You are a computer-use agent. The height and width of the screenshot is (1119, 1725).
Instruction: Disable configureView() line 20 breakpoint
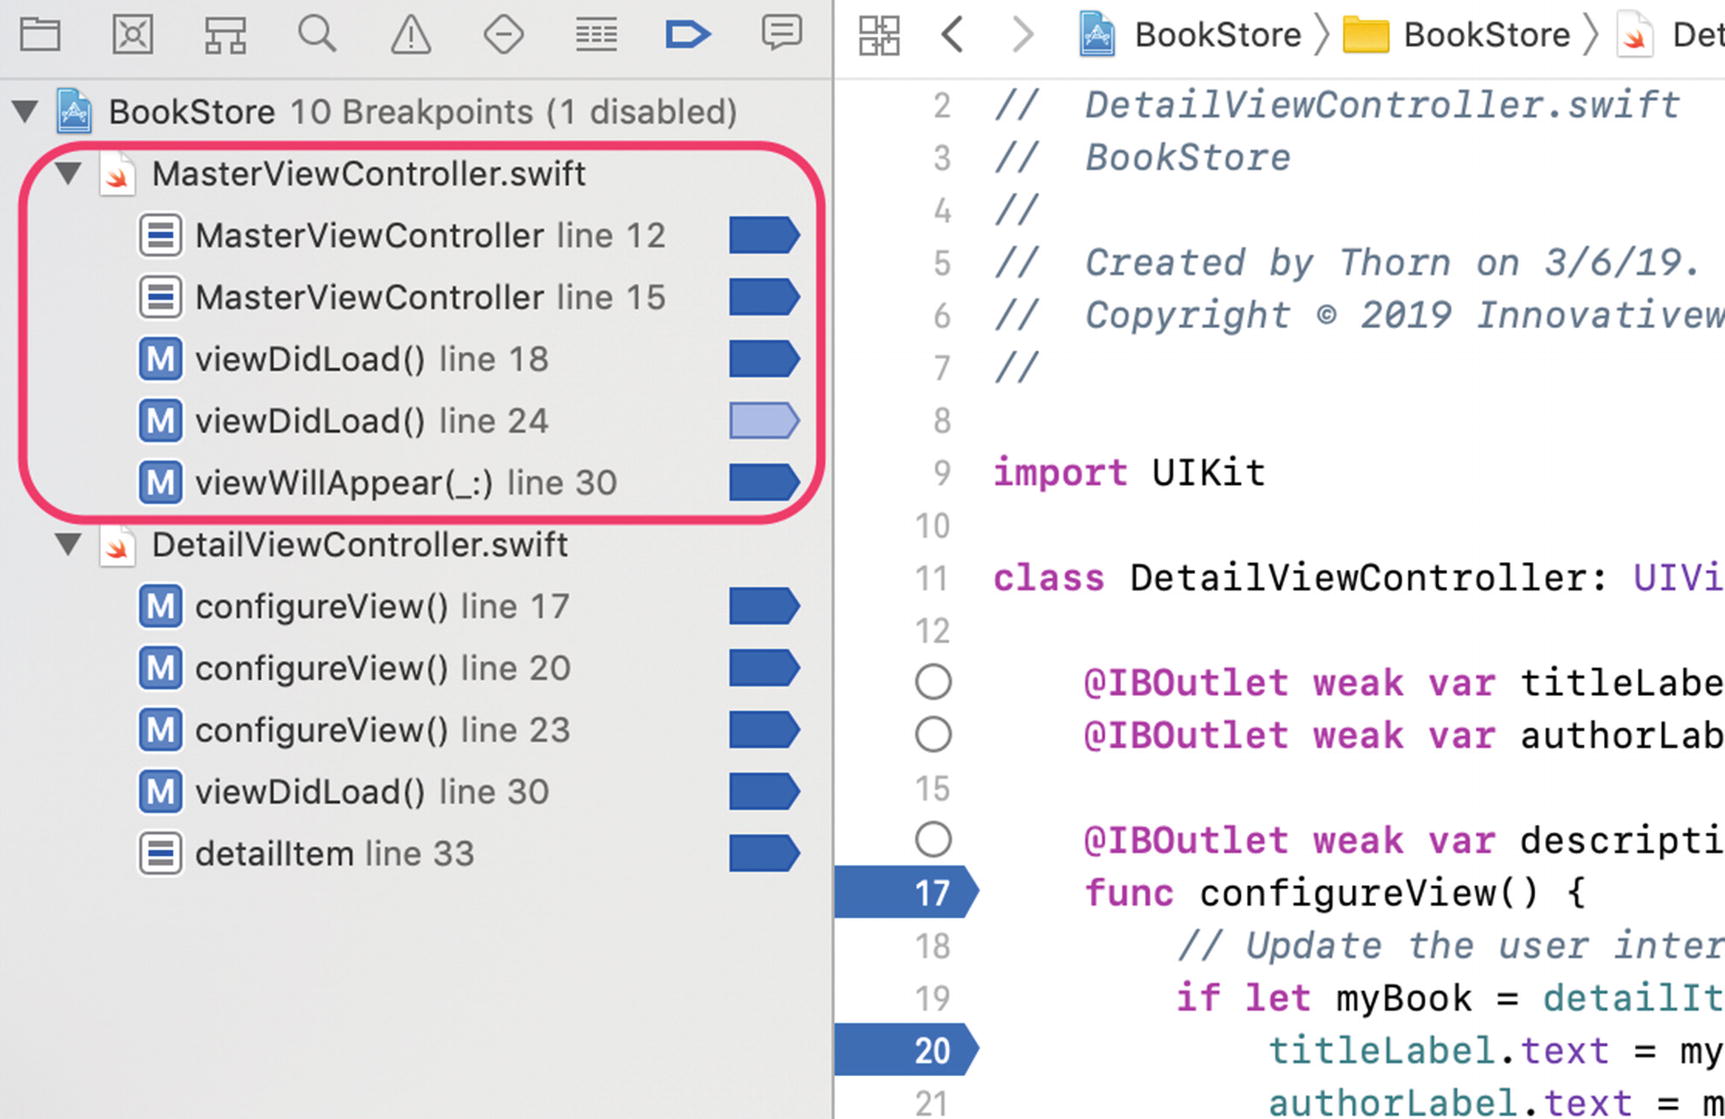764,668
